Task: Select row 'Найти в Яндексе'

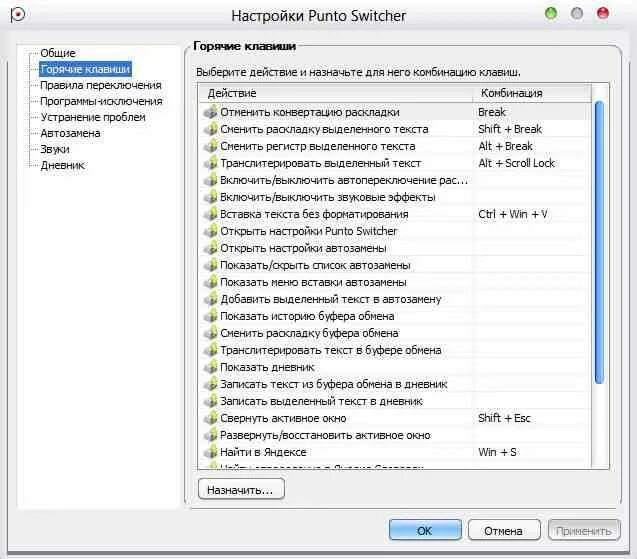Action: click(x=393, y=452)
